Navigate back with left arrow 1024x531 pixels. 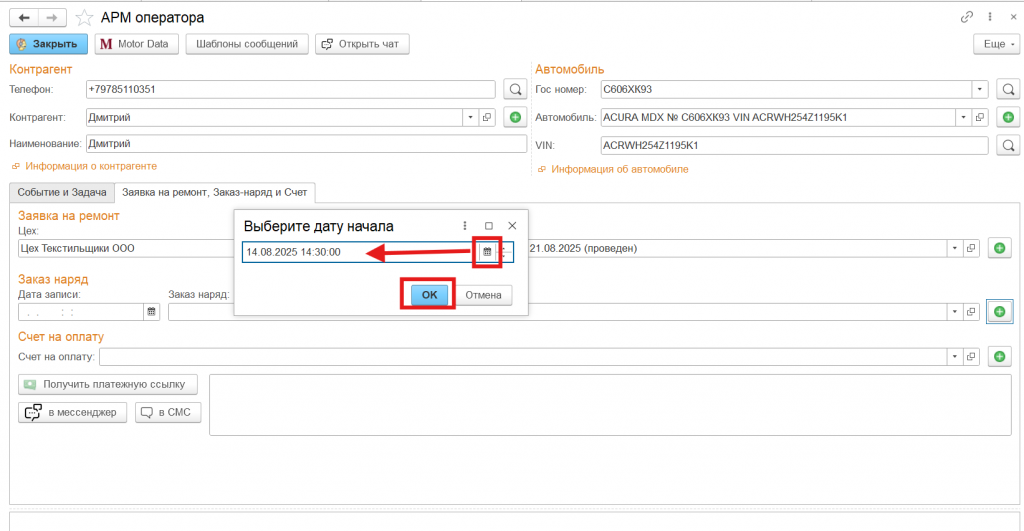pos(24,18)
